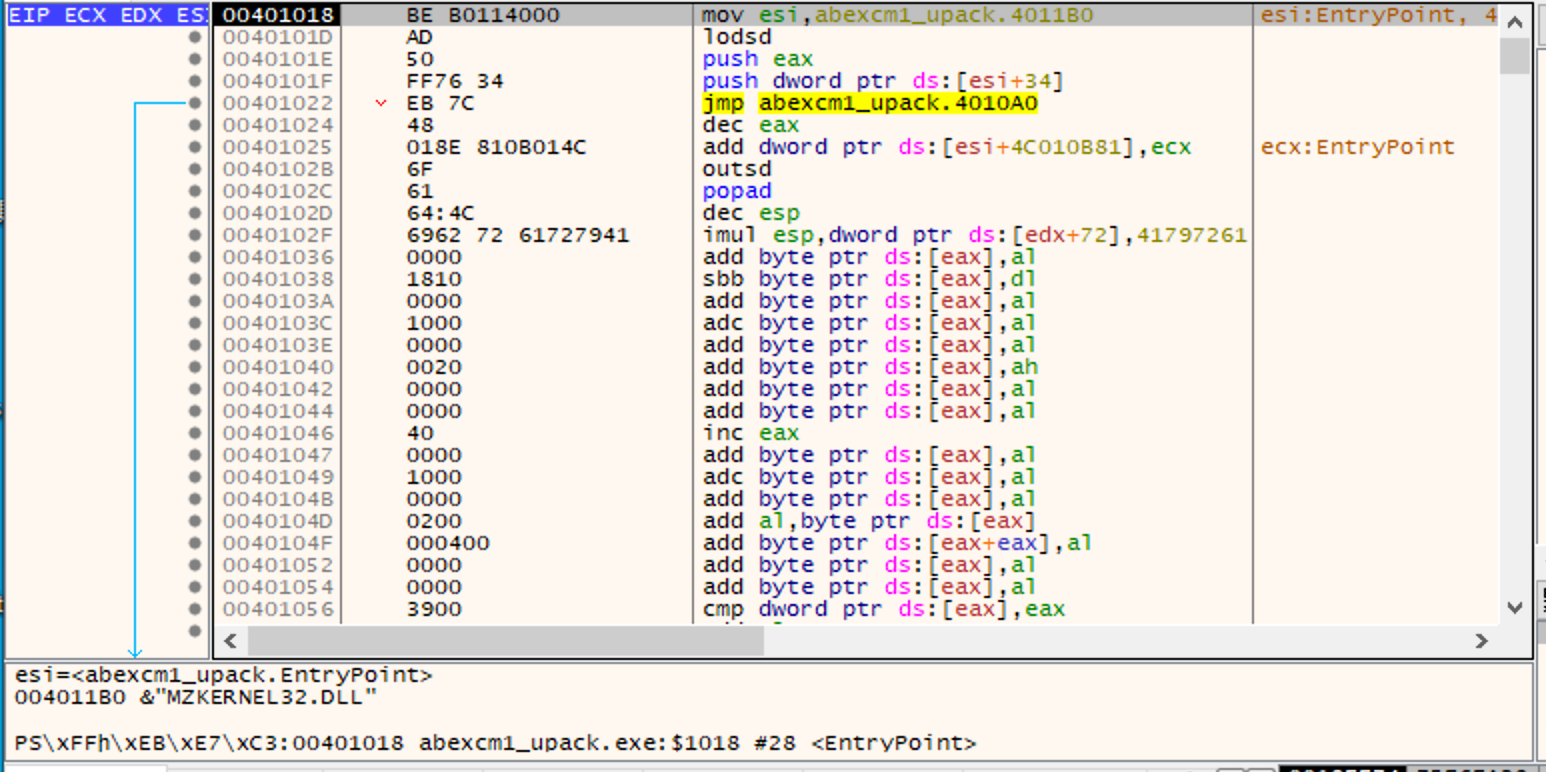Click the horizontal scrollbar right arrow
This screenshot has height=772, width=1546.
pyautogui.click(x=1481, y=640)
